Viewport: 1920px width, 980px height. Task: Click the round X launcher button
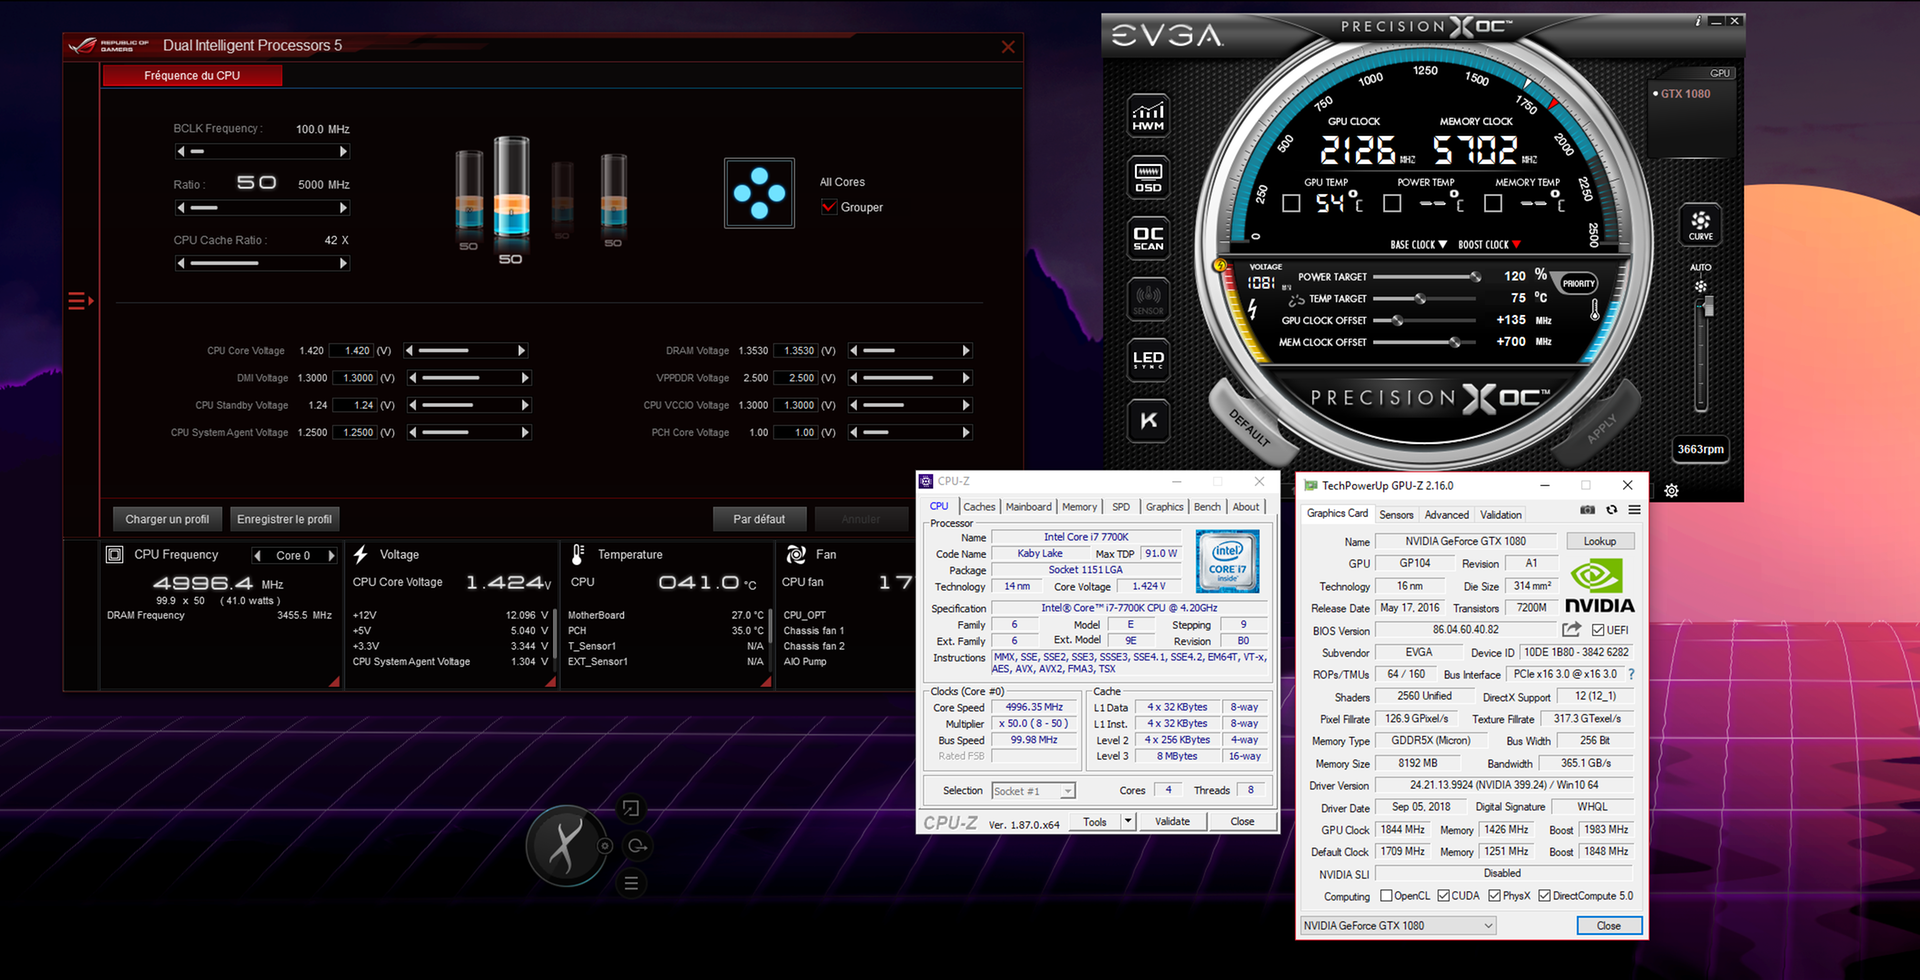(566, 846)
